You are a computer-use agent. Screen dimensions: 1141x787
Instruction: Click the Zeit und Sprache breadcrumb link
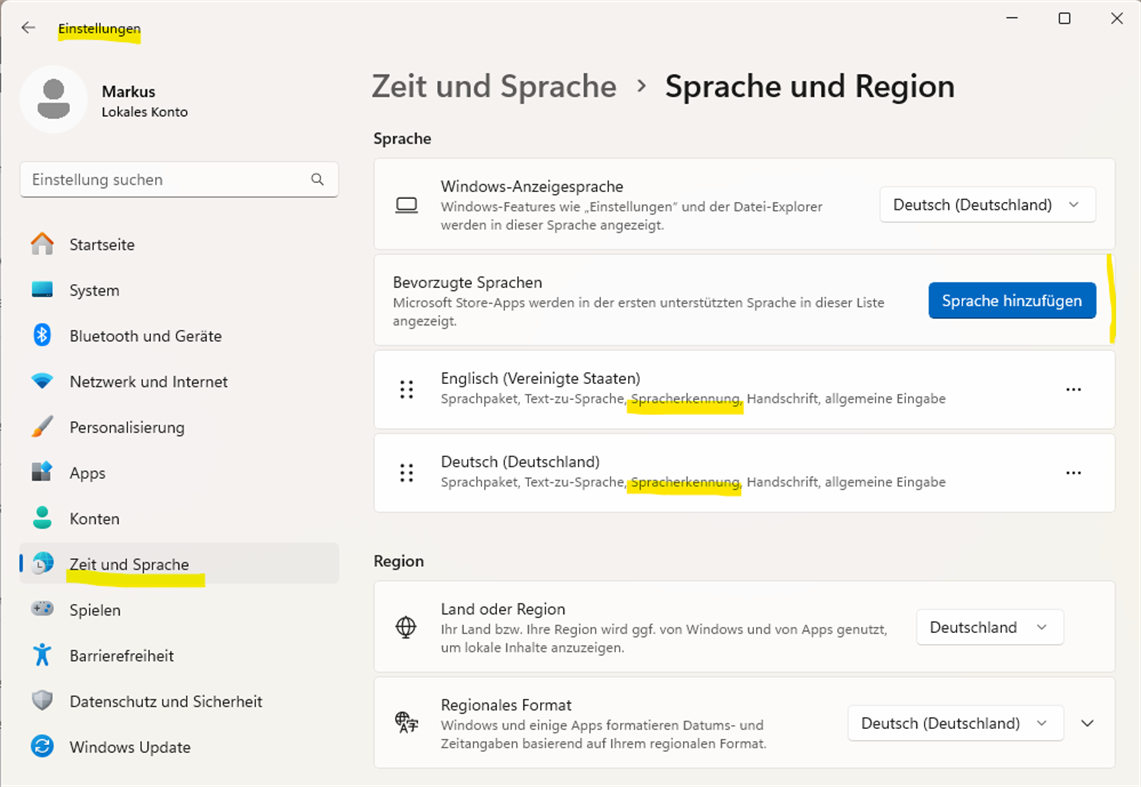494,87
